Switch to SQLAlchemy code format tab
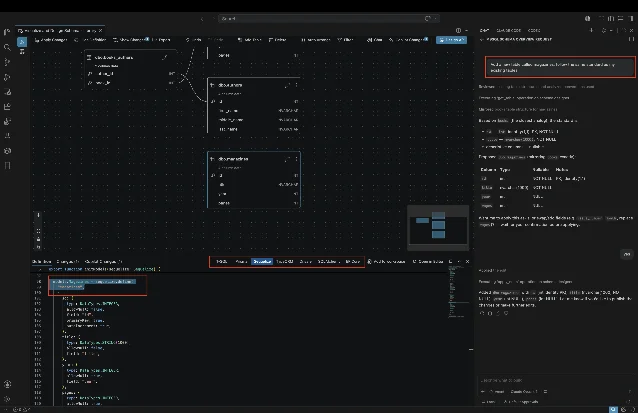Image resolution: width=638 pixels, height=413 pixels. pyautogui.click(x=328, y=262)
